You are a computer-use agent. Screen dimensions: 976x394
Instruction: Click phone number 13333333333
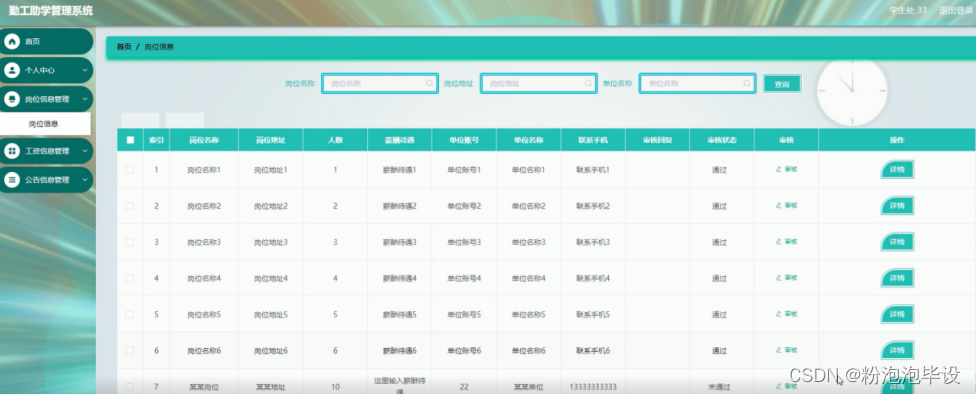pos(593,387)
